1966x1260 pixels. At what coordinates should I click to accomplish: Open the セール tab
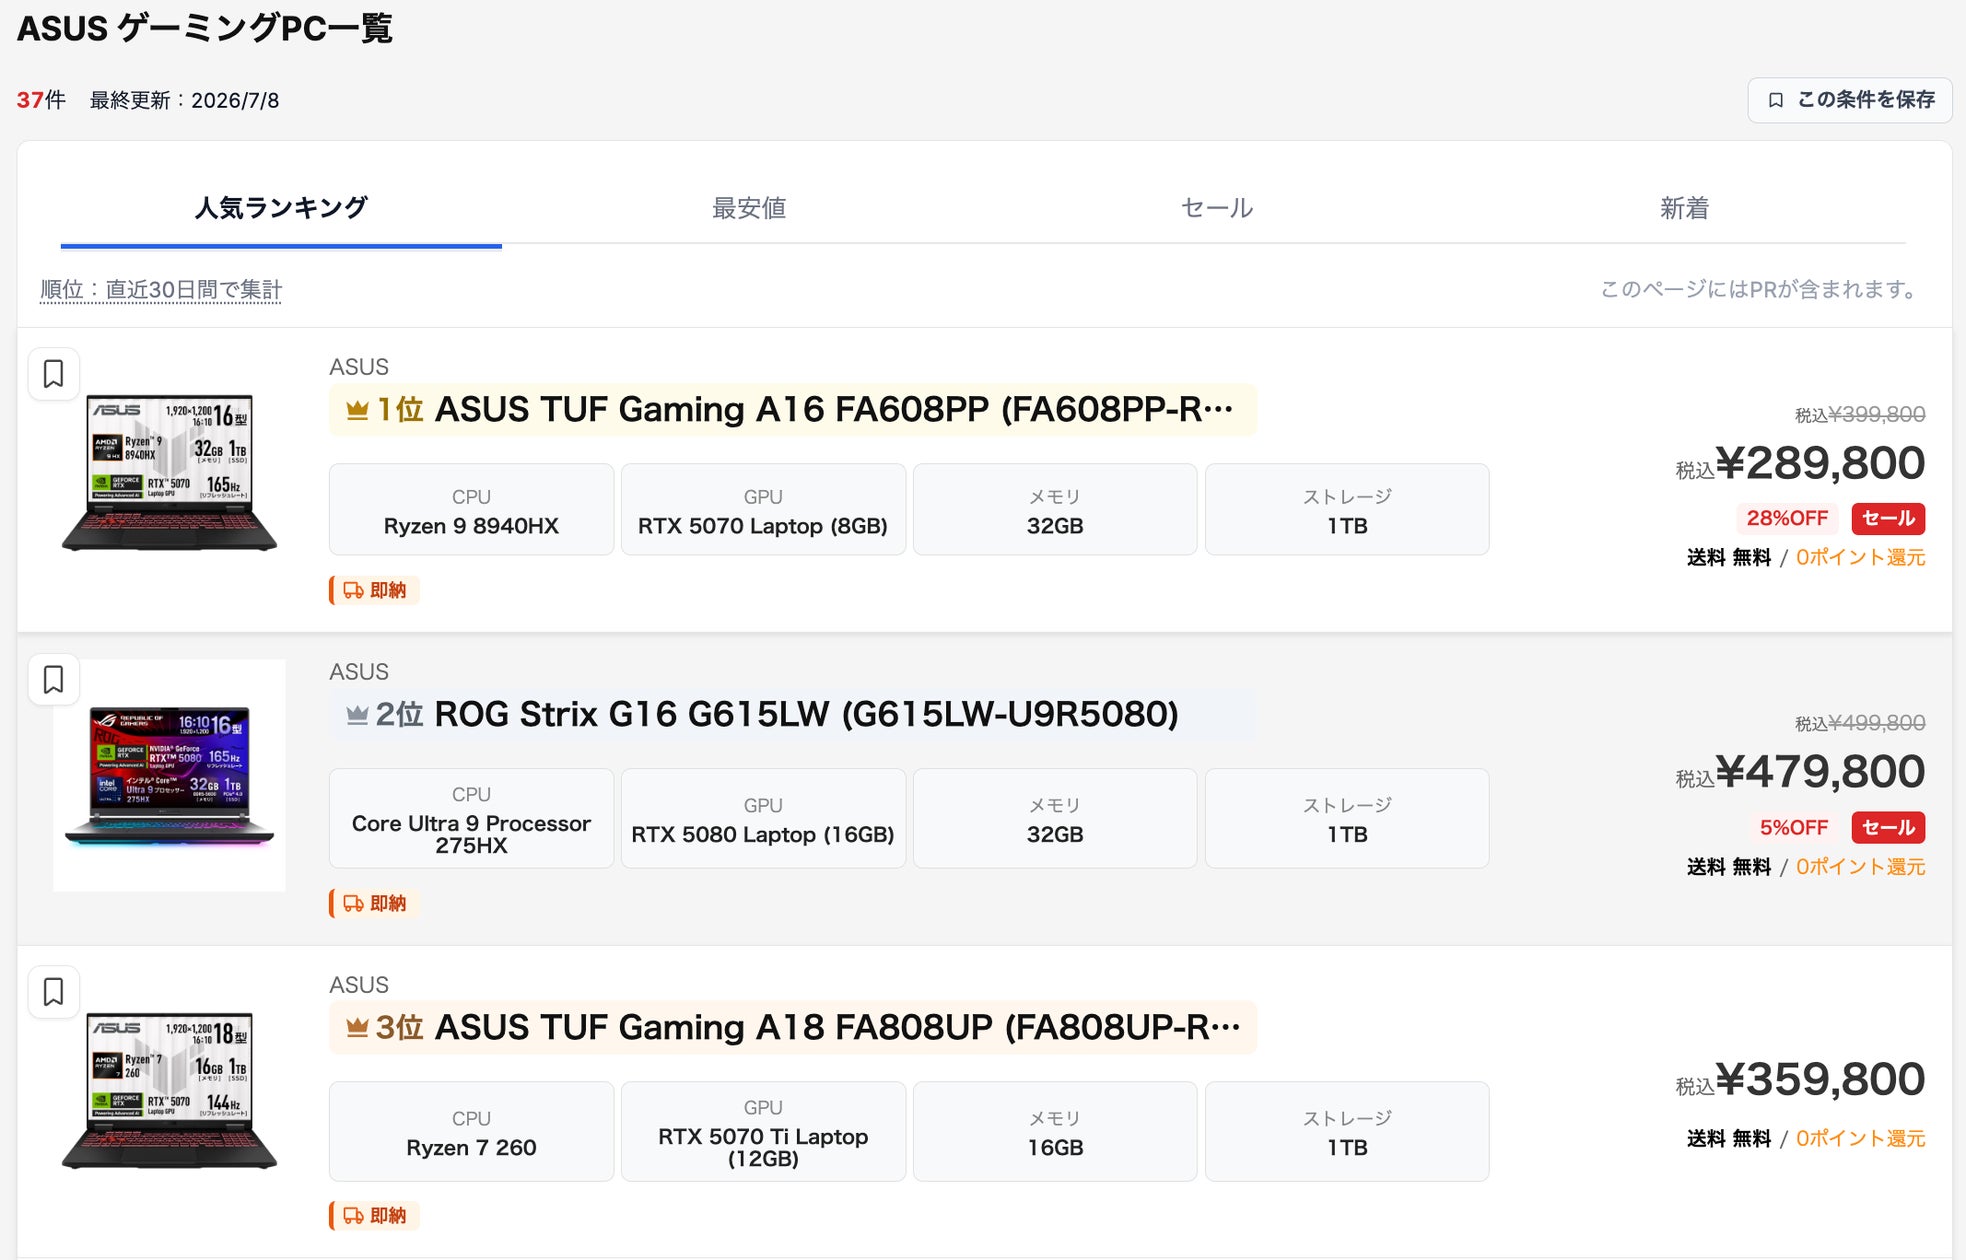pyautogui.click(x=1217, y=208)
